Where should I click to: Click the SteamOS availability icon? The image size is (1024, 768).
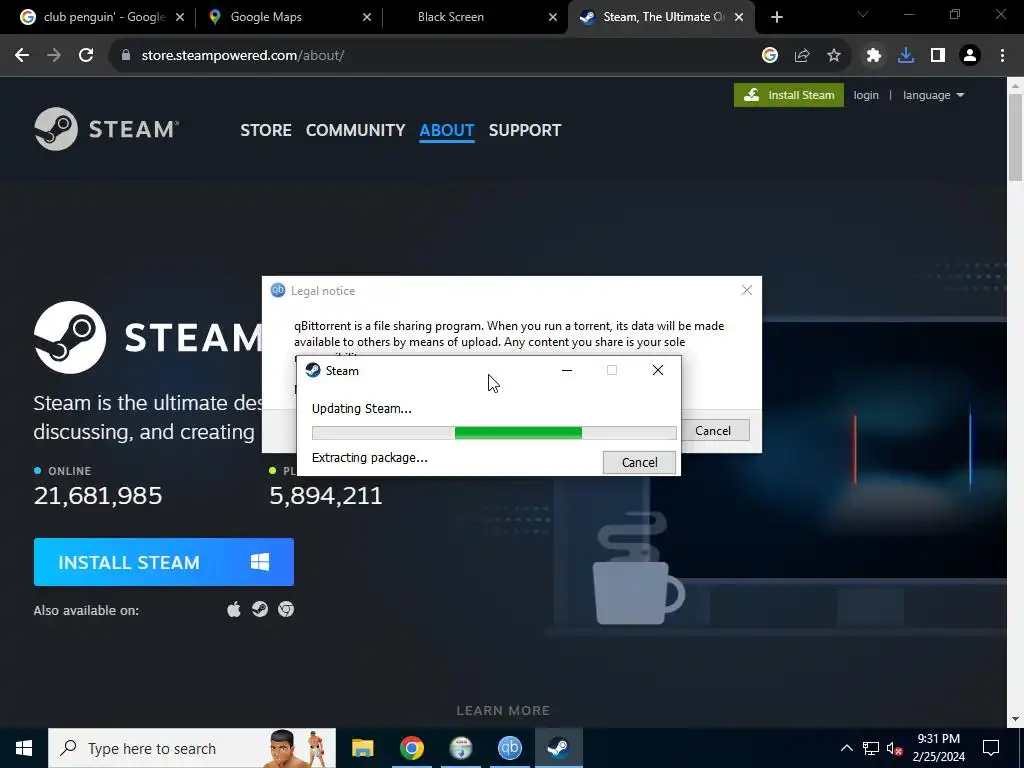(x=260, y=609)
